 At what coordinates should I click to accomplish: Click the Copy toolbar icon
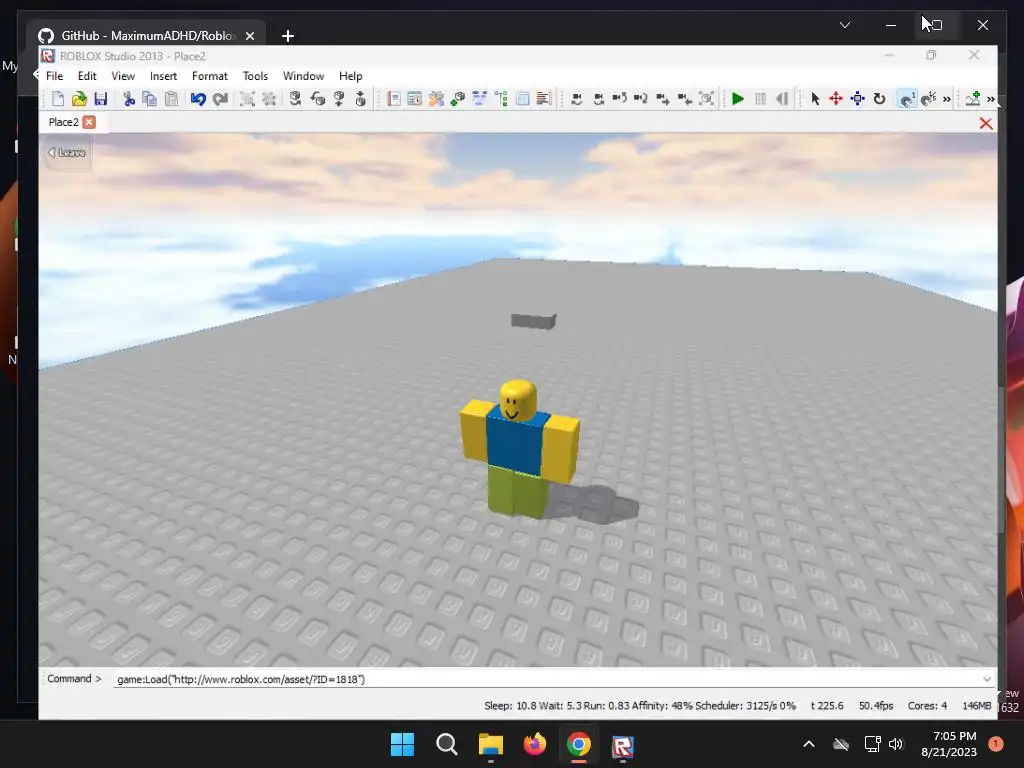click(150, 99)
